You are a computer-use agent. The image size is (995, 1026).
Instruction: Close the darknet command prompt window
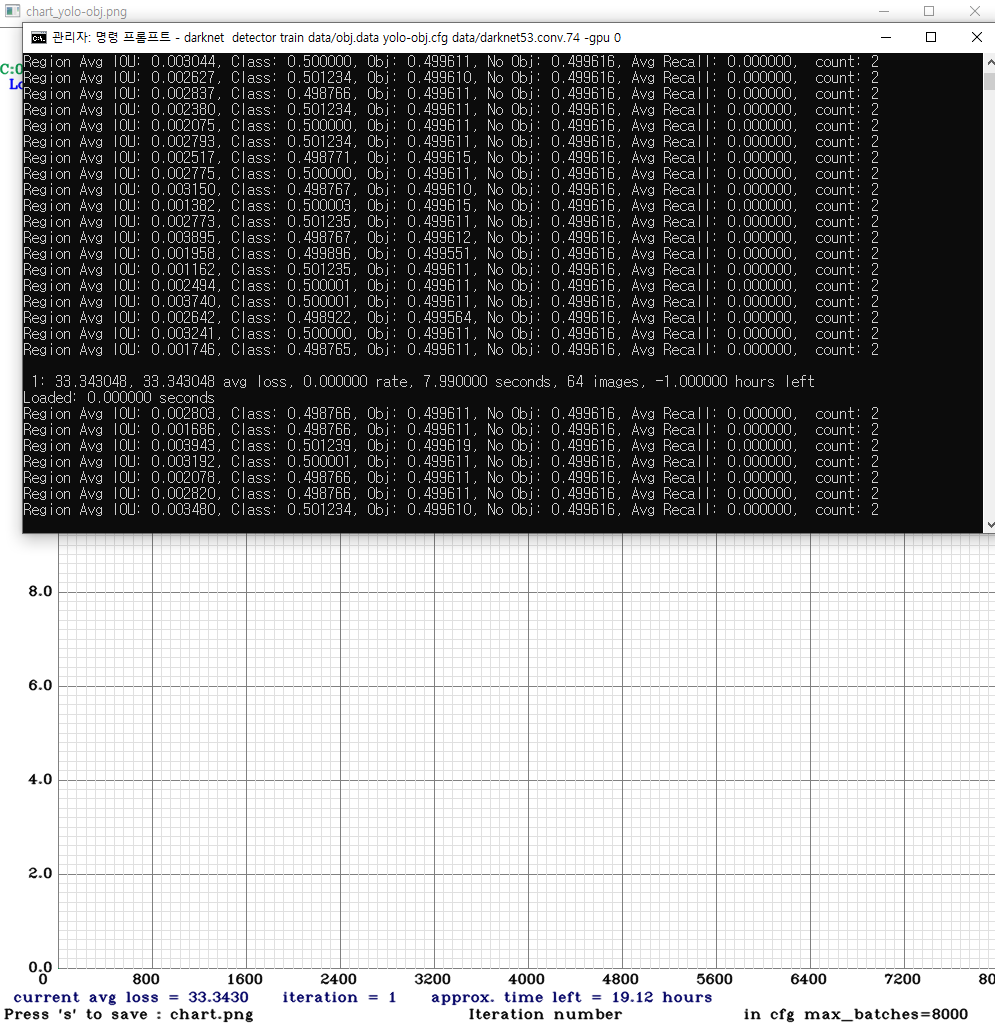976,37
